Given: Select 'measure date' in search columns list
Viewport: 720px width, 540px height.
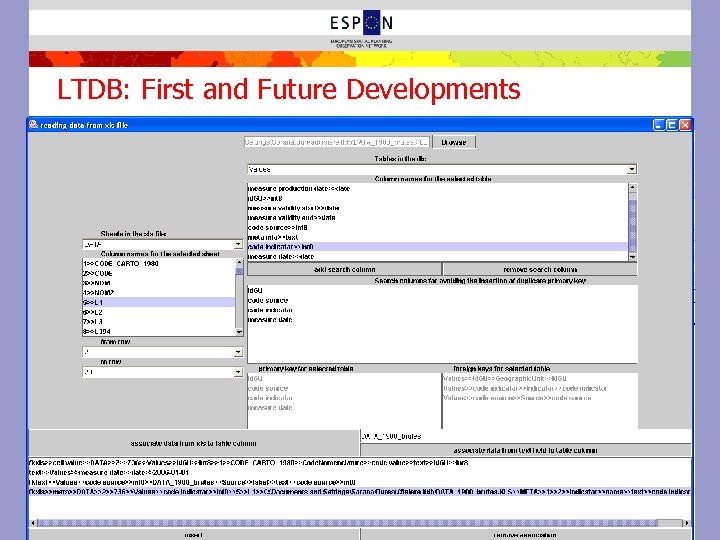Looking at the screenshot, I should tap(442, 320).
